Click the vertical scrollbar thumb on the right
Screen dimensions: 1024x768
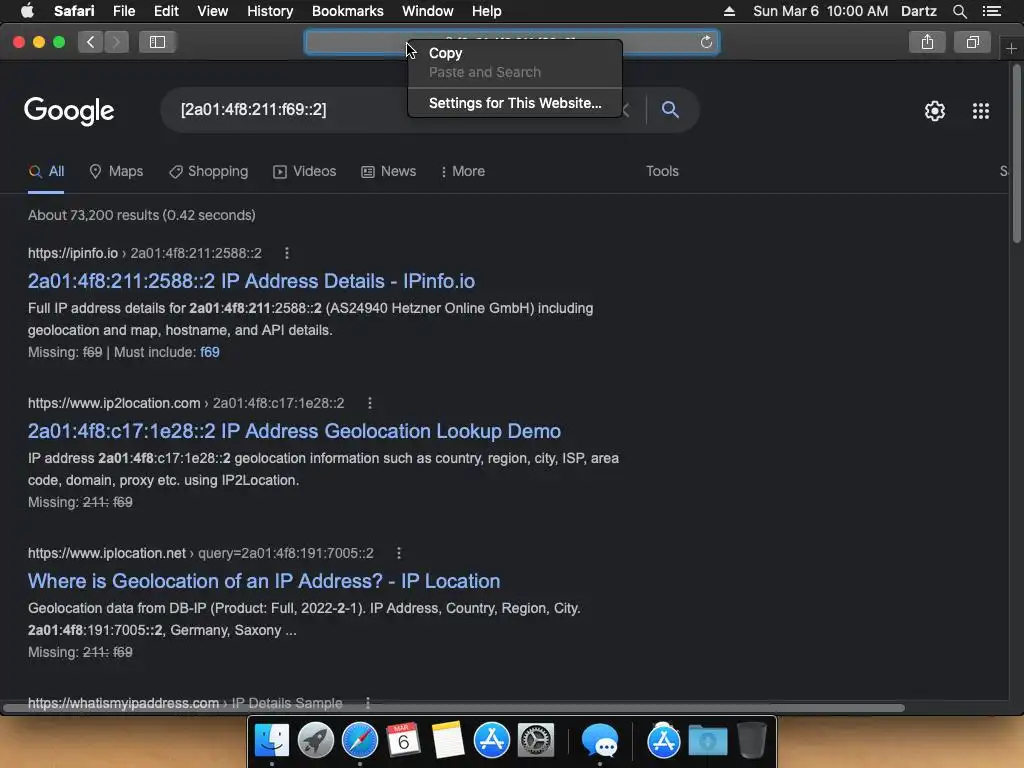1017,153
